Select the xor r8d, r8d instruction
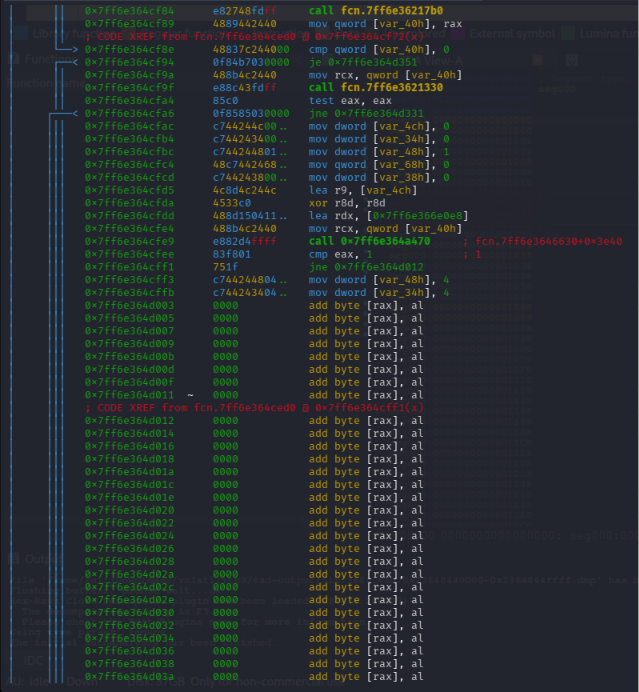Image resolution: width=639 pixels, height=692 pixels. [347, 203]
